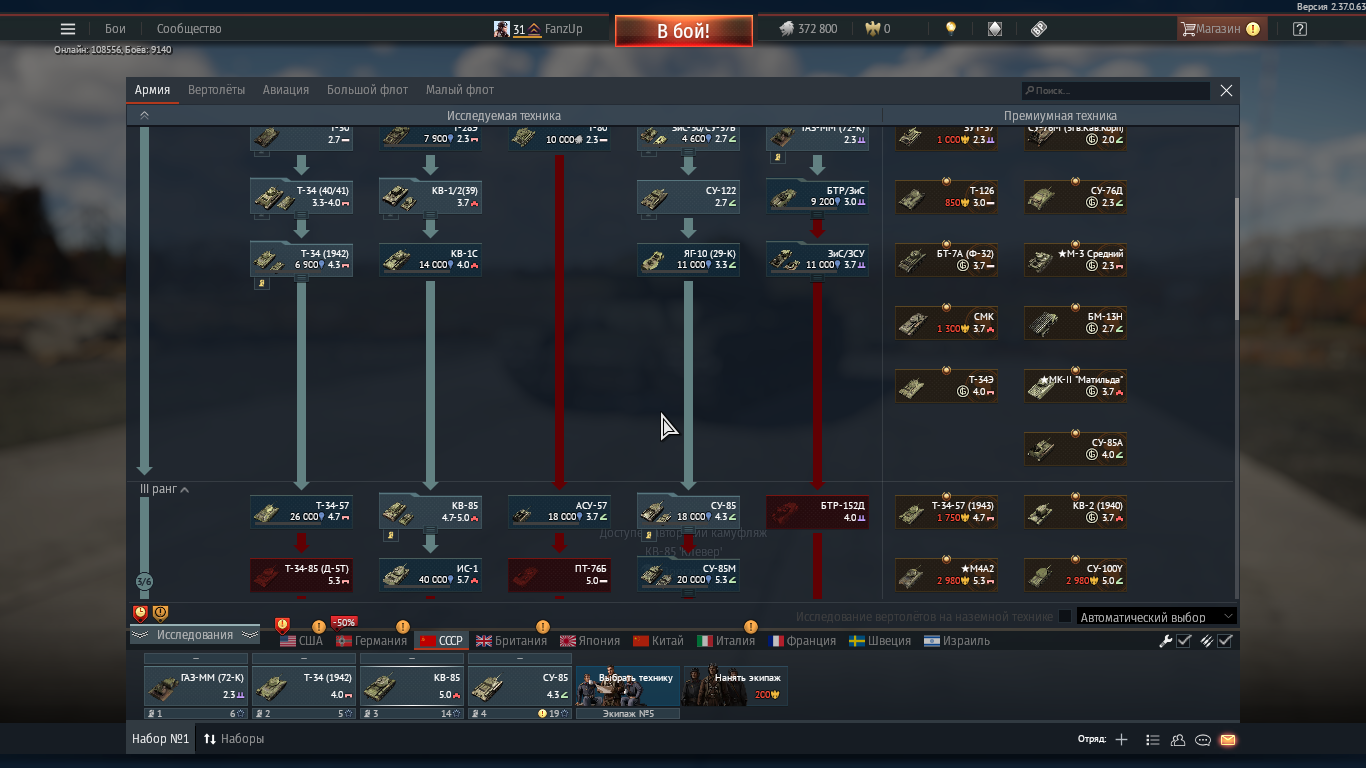
Task: Expand the Исследования panel
Action: tap(195, 635)
